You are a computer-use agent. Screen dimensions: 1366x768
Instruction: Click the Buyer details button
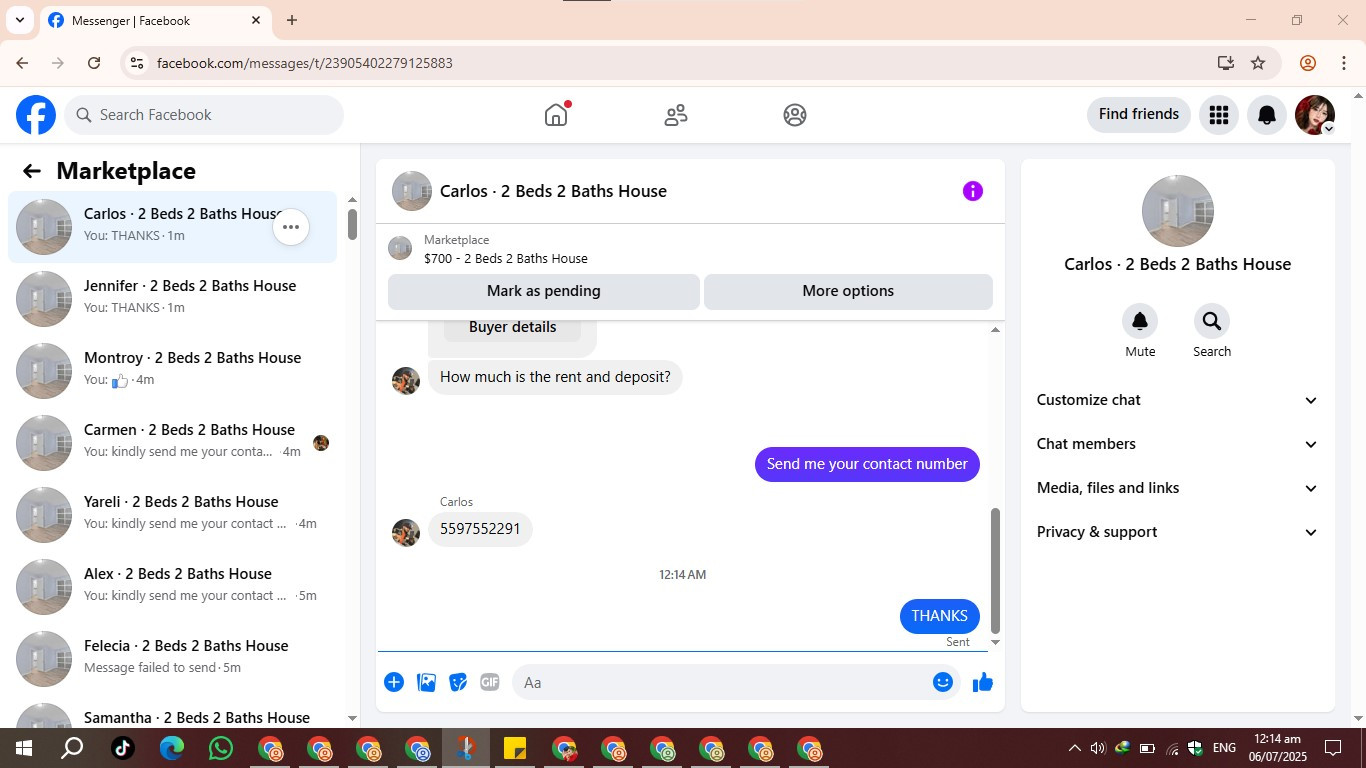click(512, 327)
